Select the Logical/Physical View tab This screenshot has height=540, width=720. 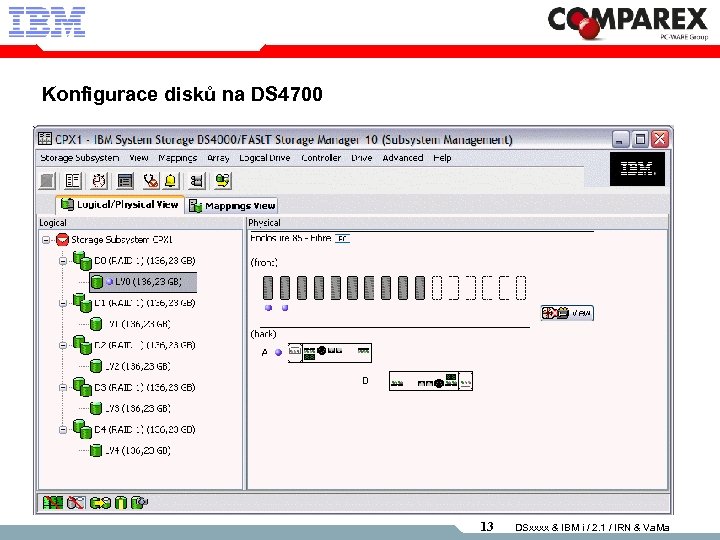120,205
